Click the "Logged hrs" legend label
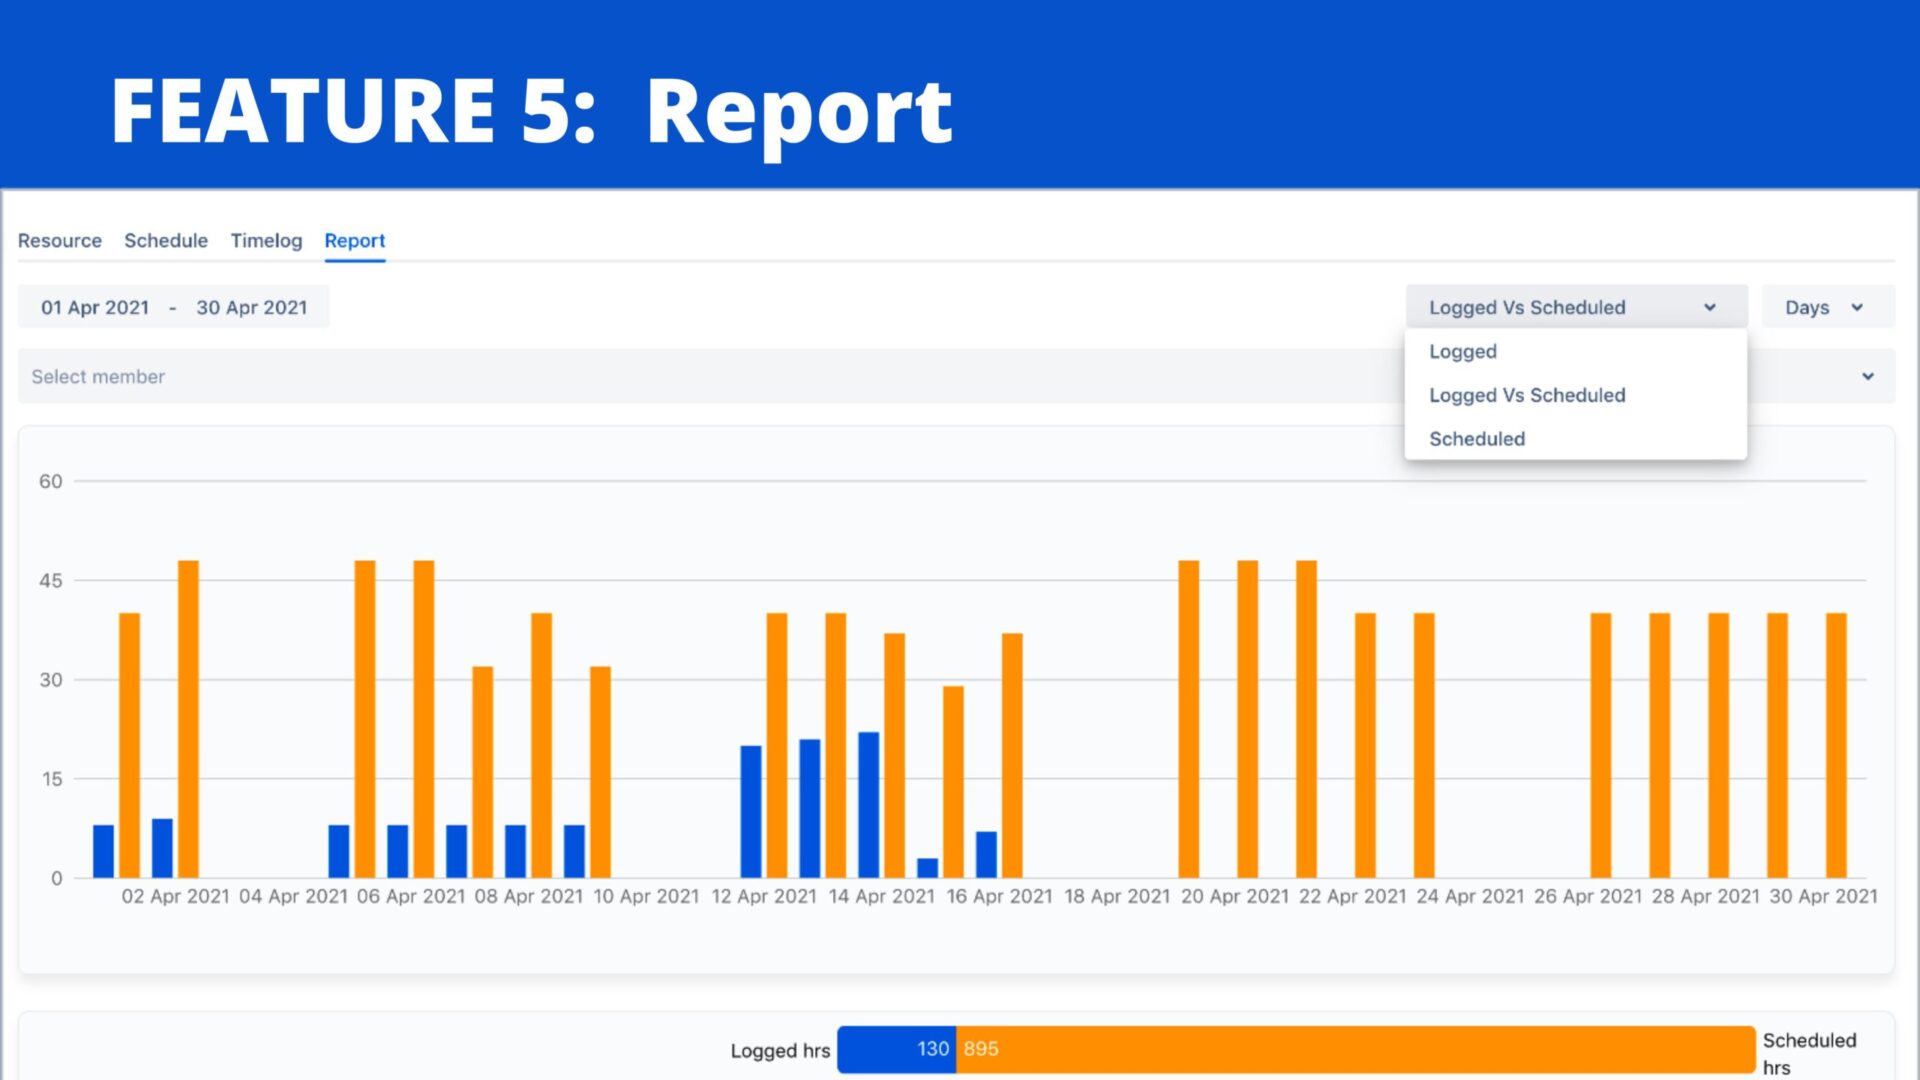The width and height of the screenshot is (1920, 1080). [780, 1050]
